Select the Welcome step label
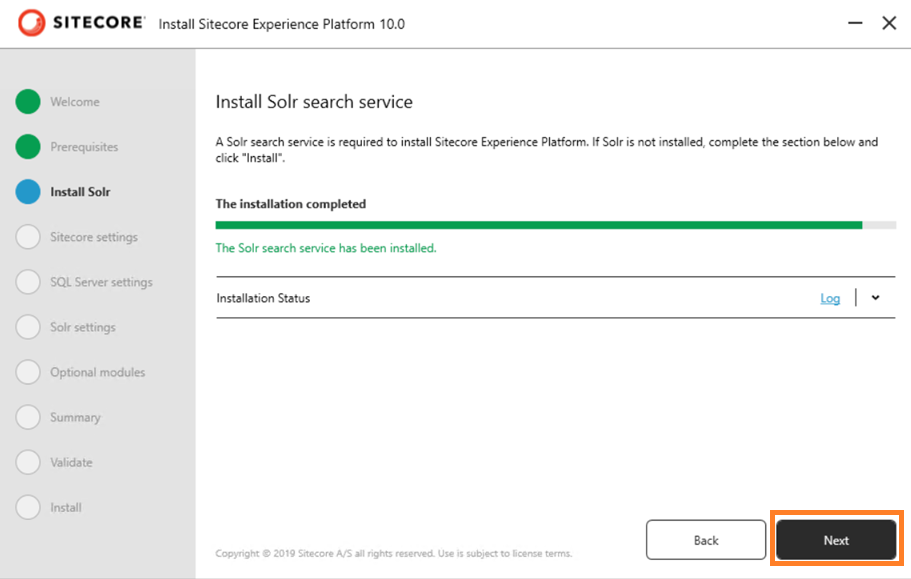911x579 pixels. pos(75,102)
